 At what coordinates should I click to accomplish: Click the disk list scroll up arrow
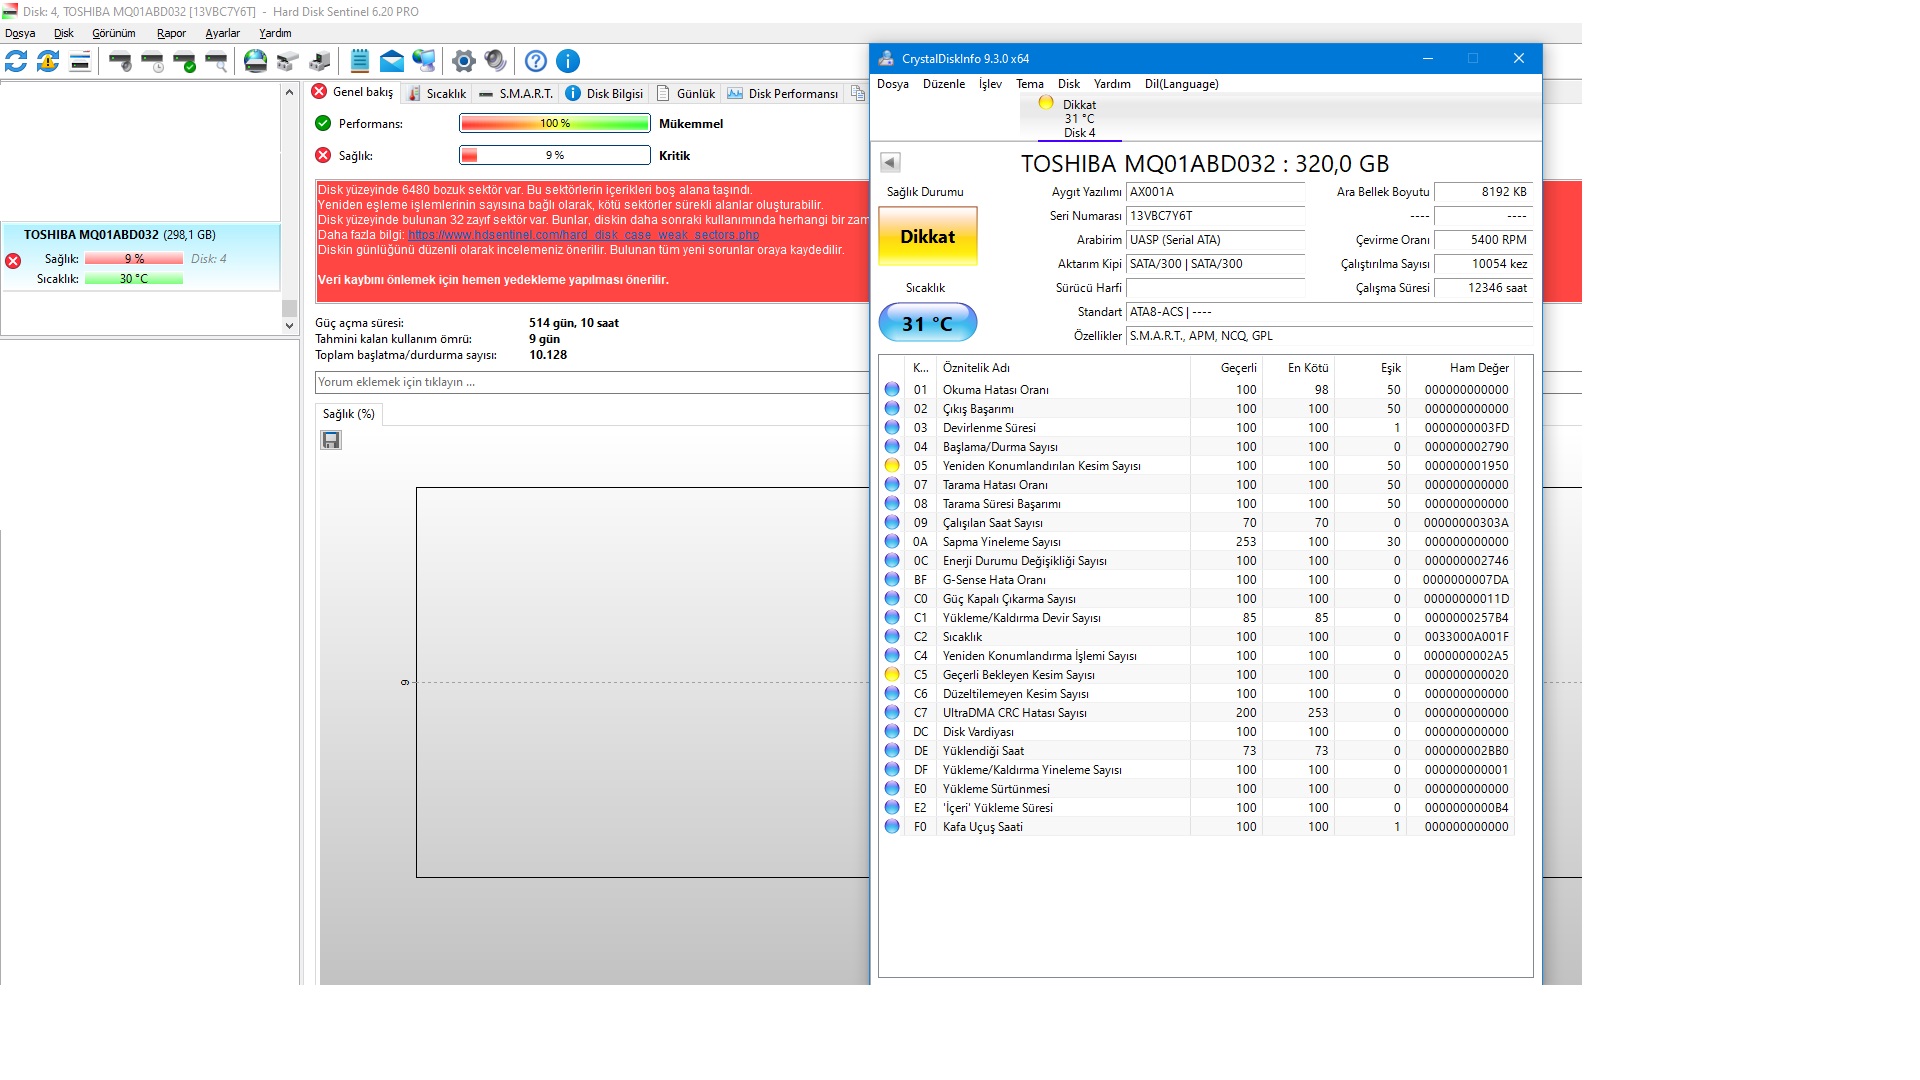coord(289,92)
